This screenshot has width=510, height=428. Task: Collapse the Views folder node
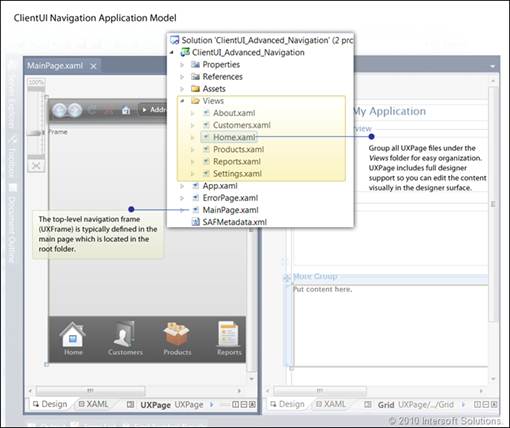182,101
